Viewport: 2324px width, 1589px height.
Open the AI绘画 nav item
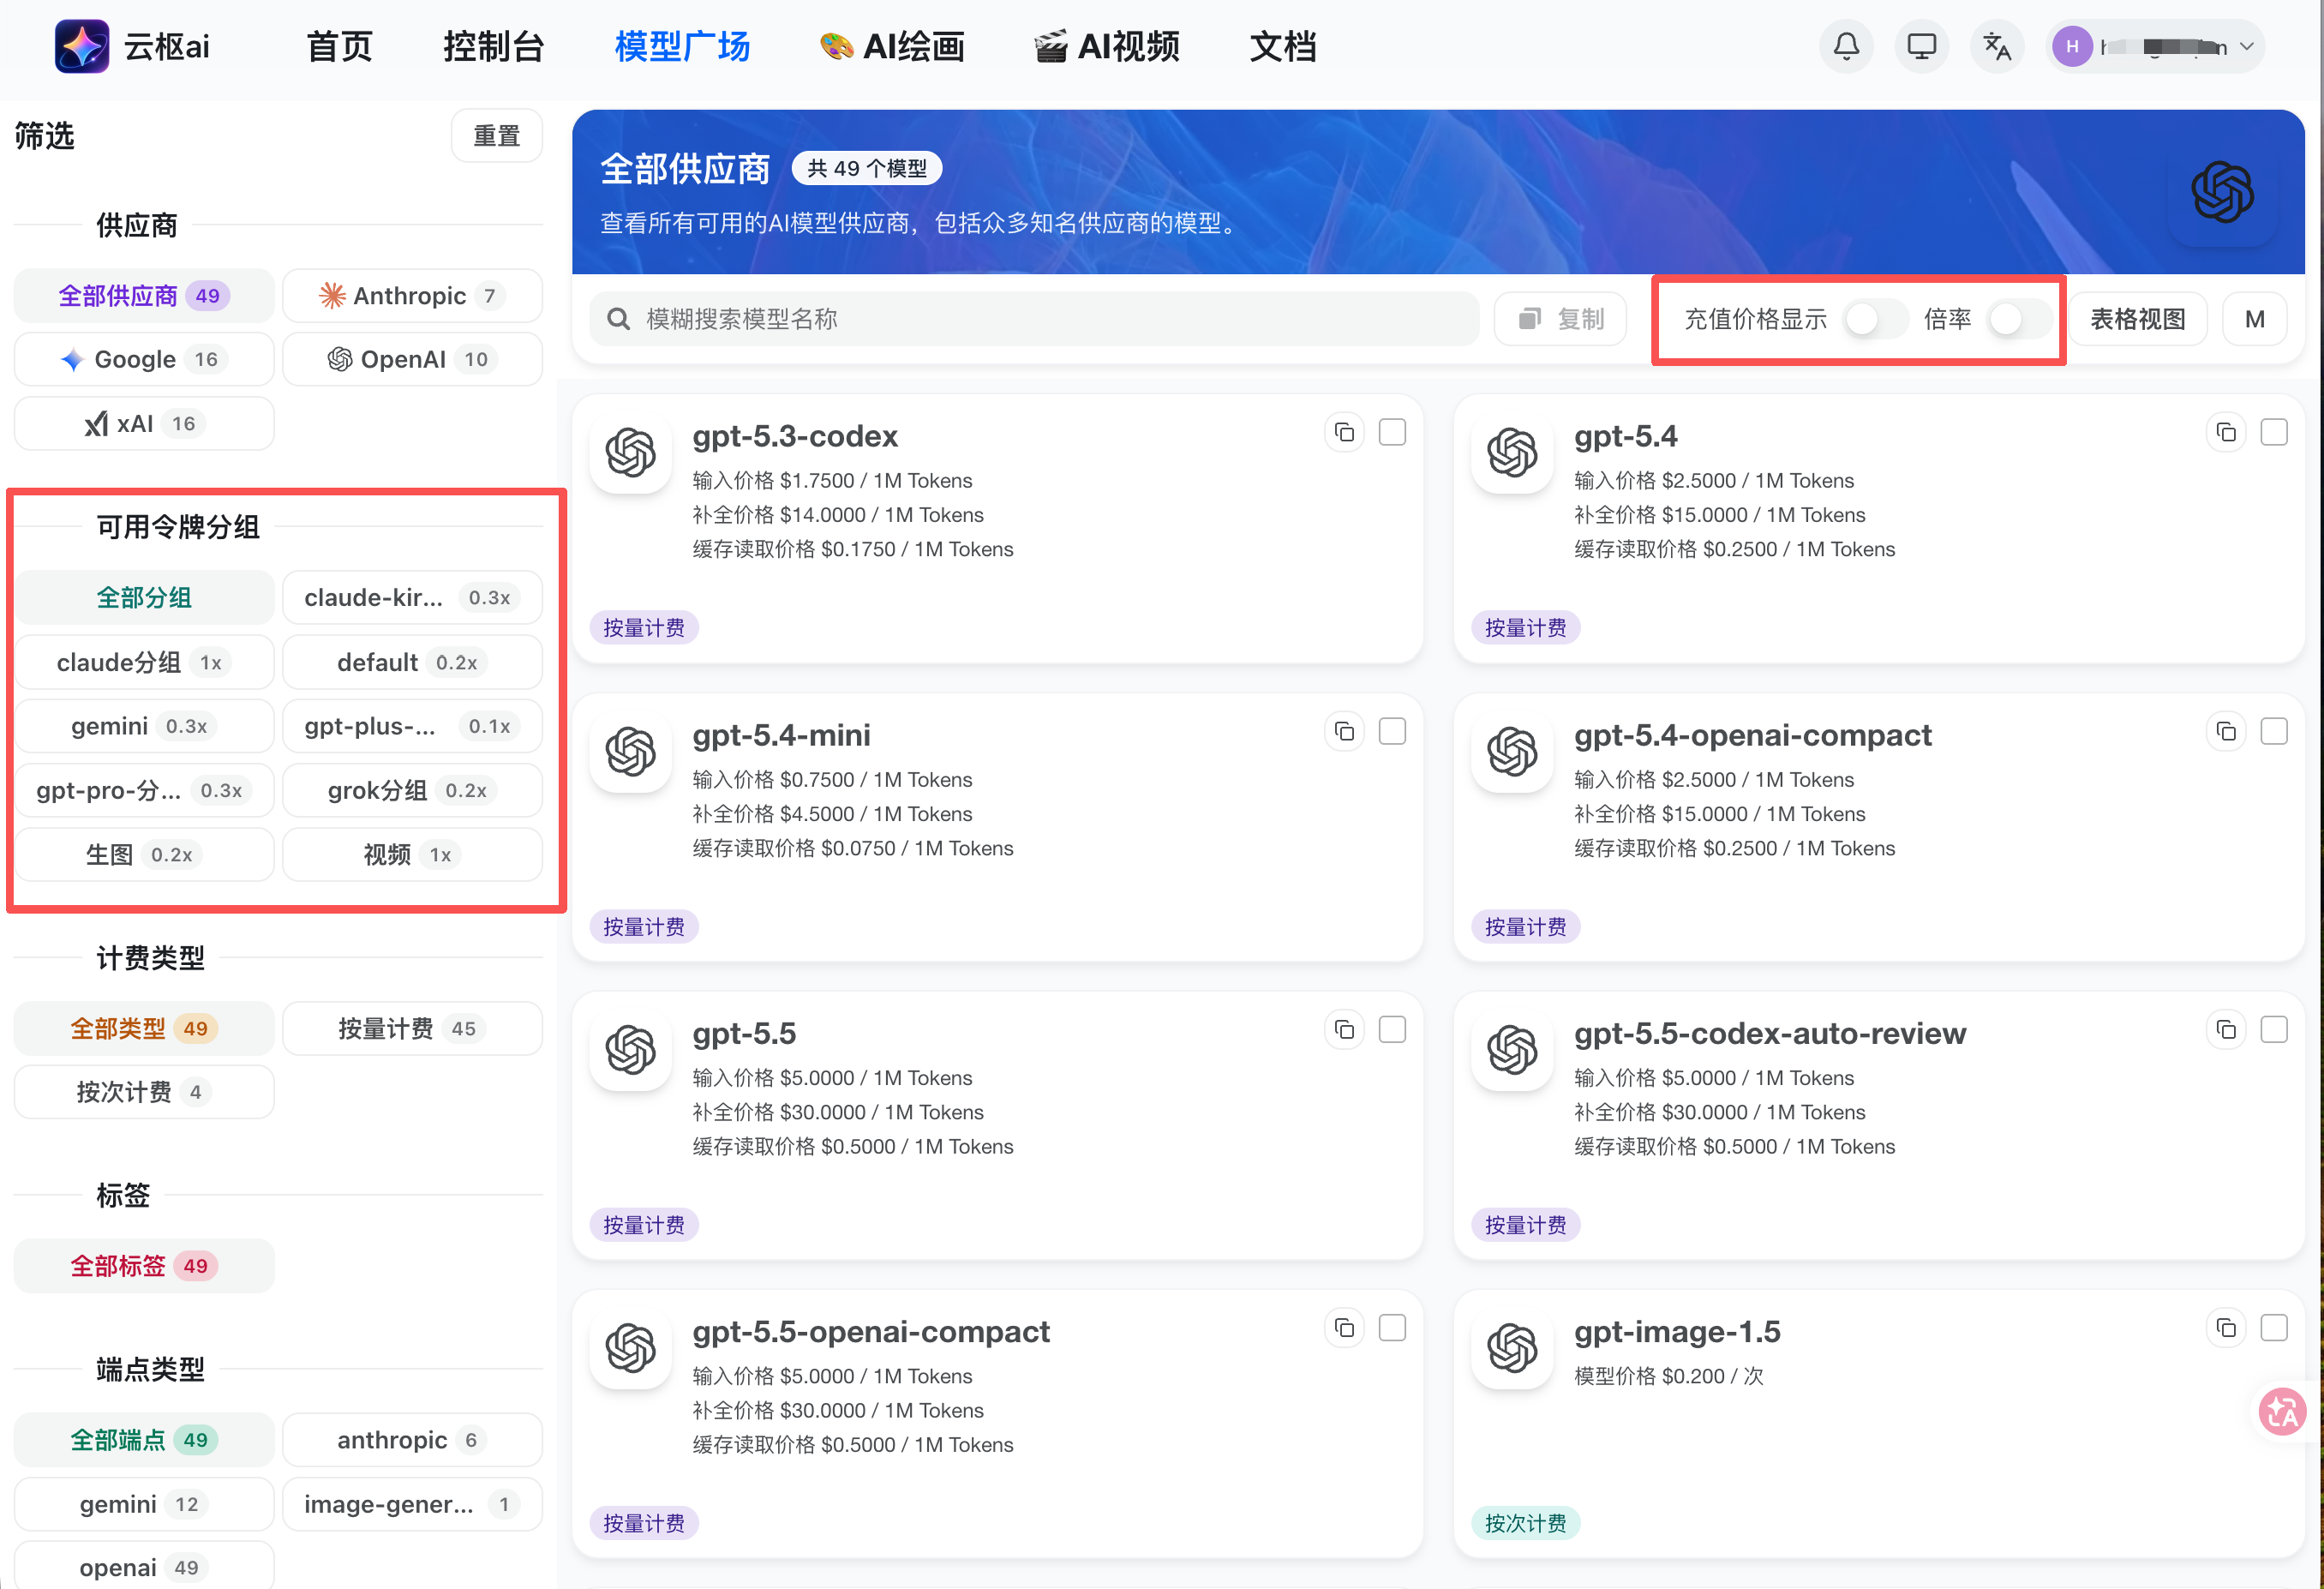892,46
